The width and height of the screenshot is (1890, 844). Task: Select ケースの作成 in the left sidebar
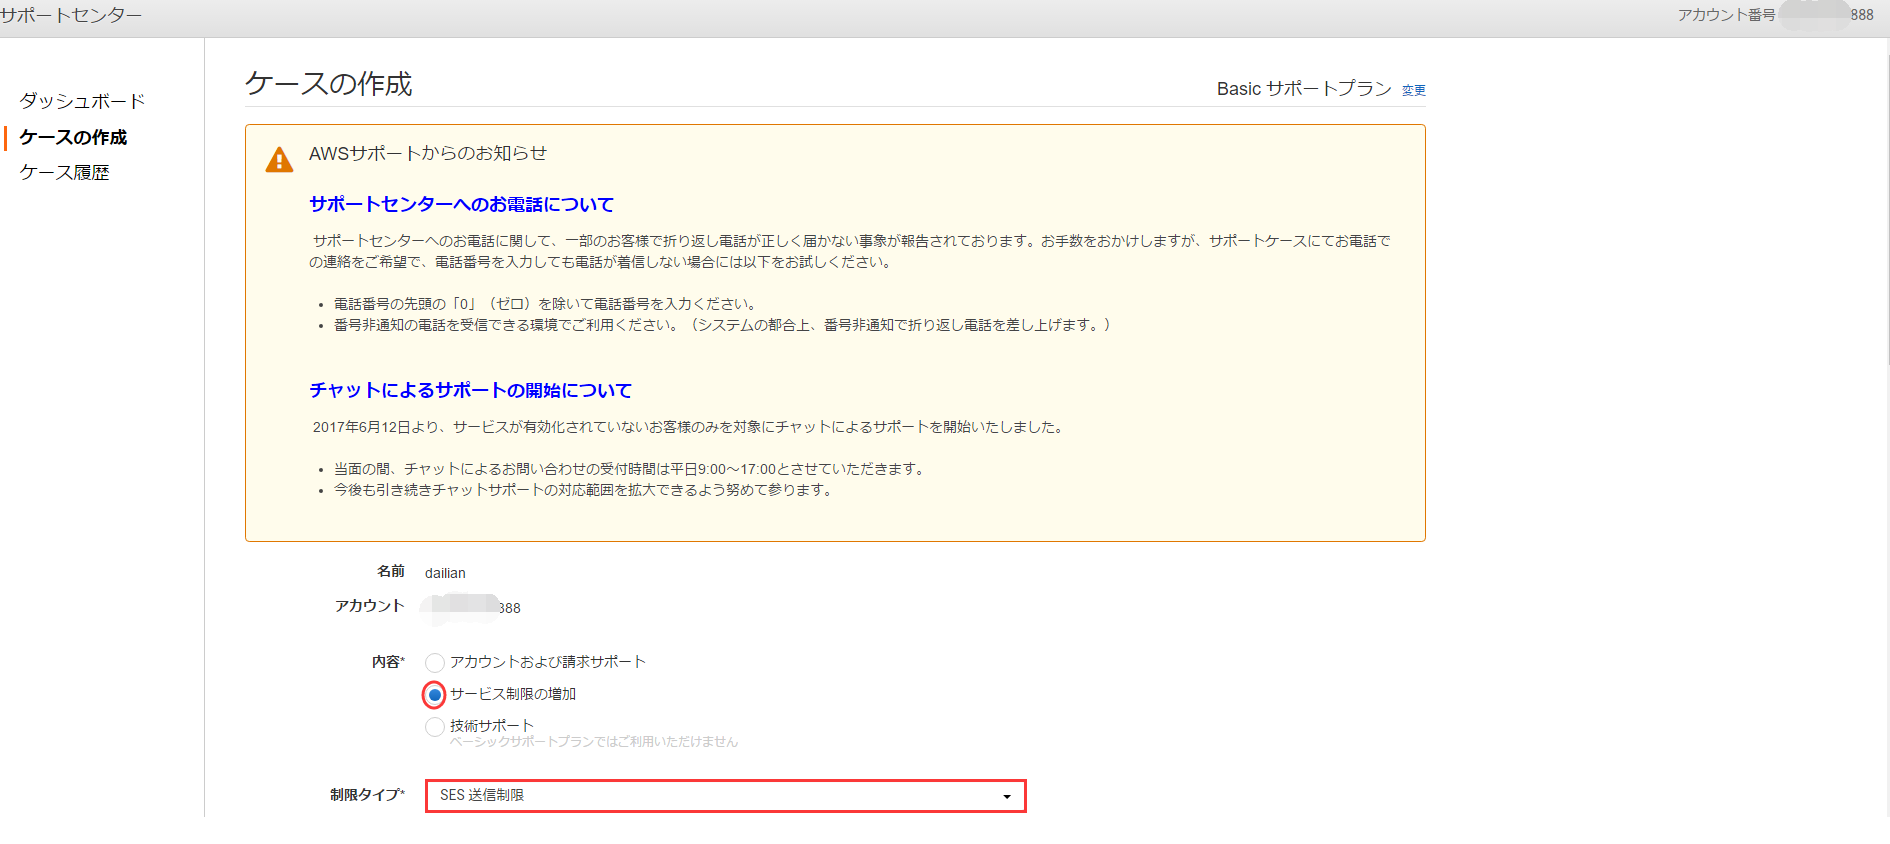(x=73, y=137)
